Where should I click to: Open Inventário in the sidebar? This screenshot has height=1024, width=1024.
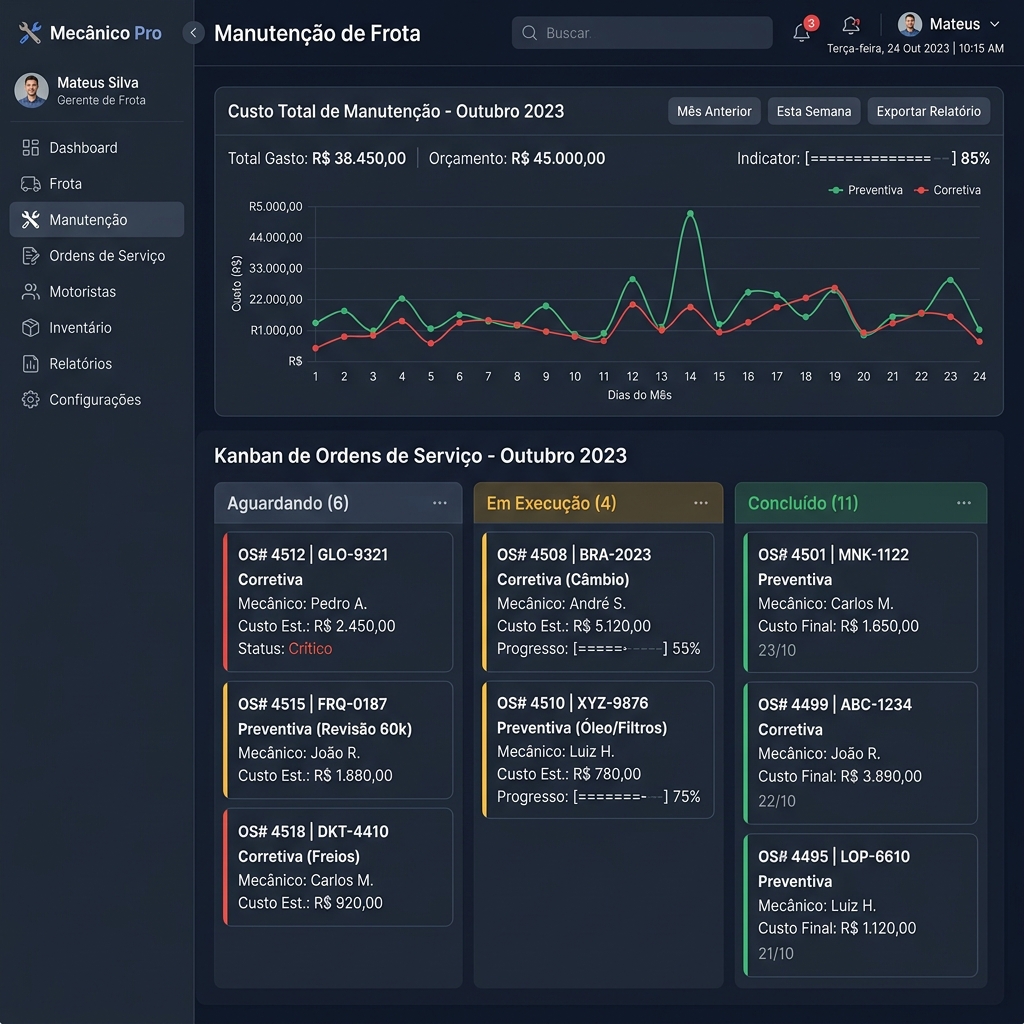(x=97, y=328)
